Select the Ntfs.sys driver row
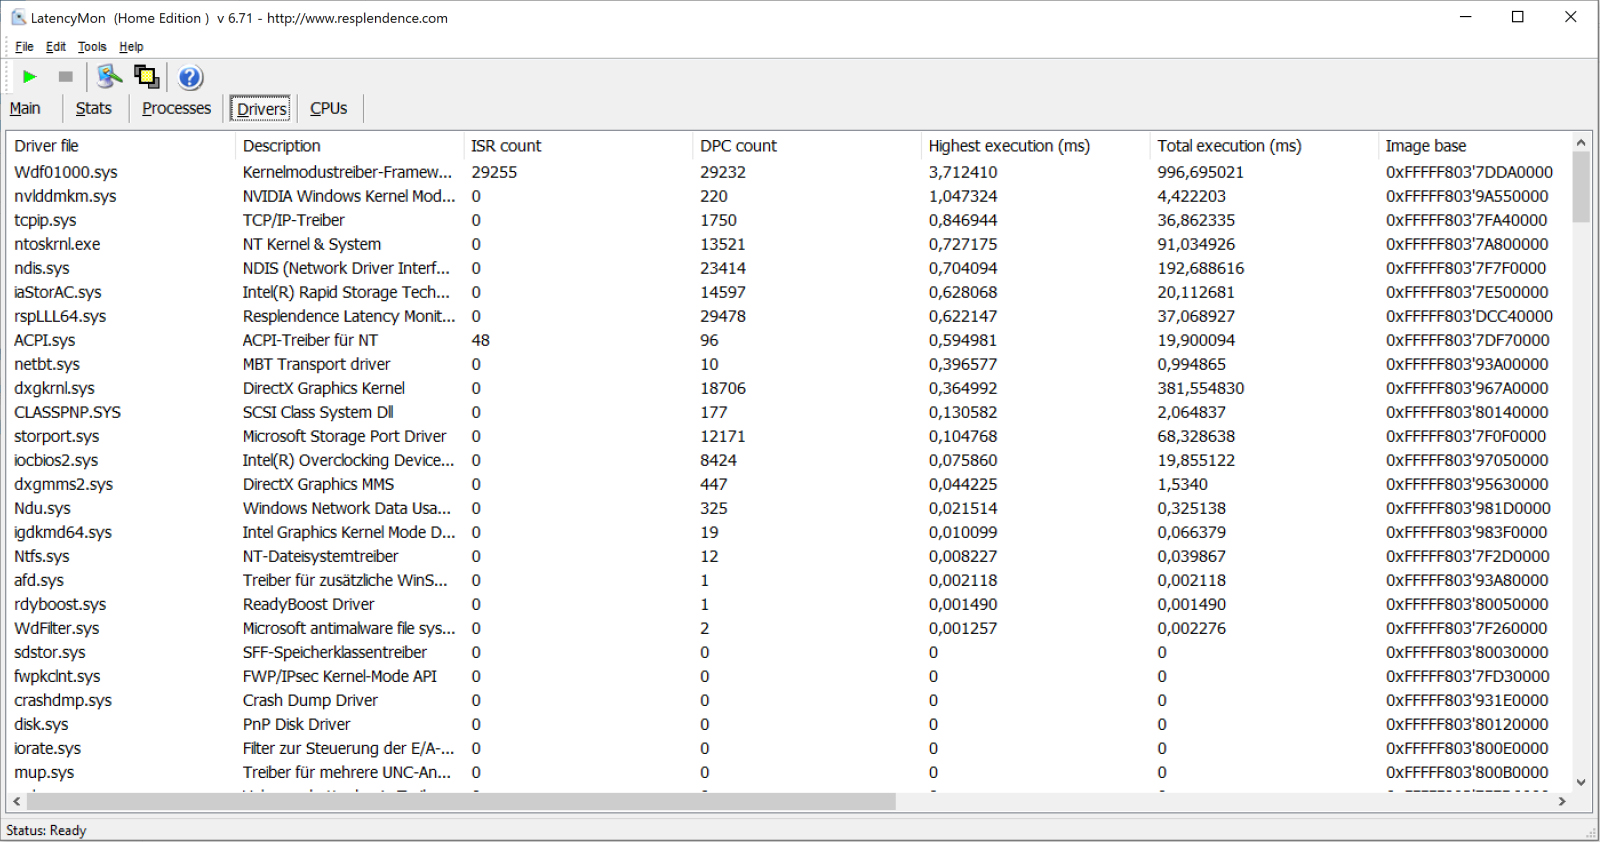This screenshot has width=1600, height=842. tap(788, 556)
